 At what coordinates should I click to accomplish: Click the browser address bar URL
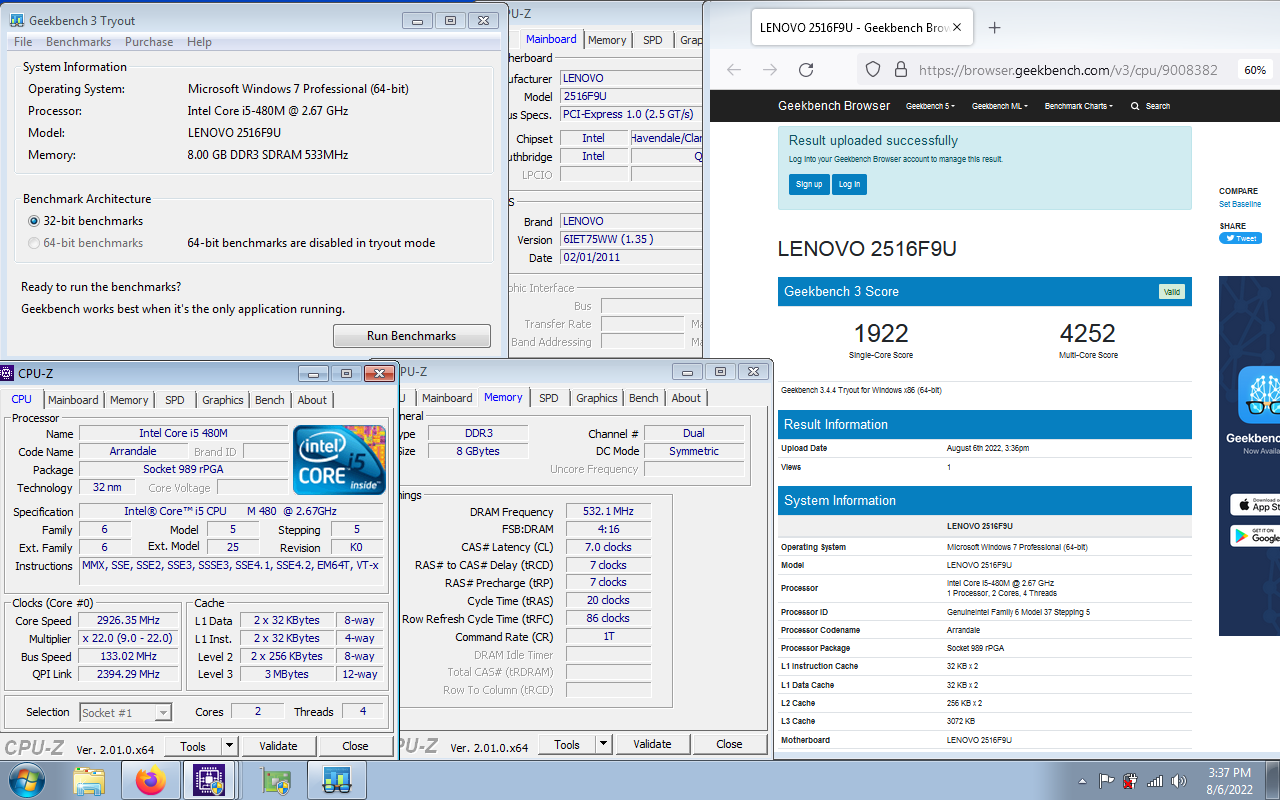(1068, 70)
